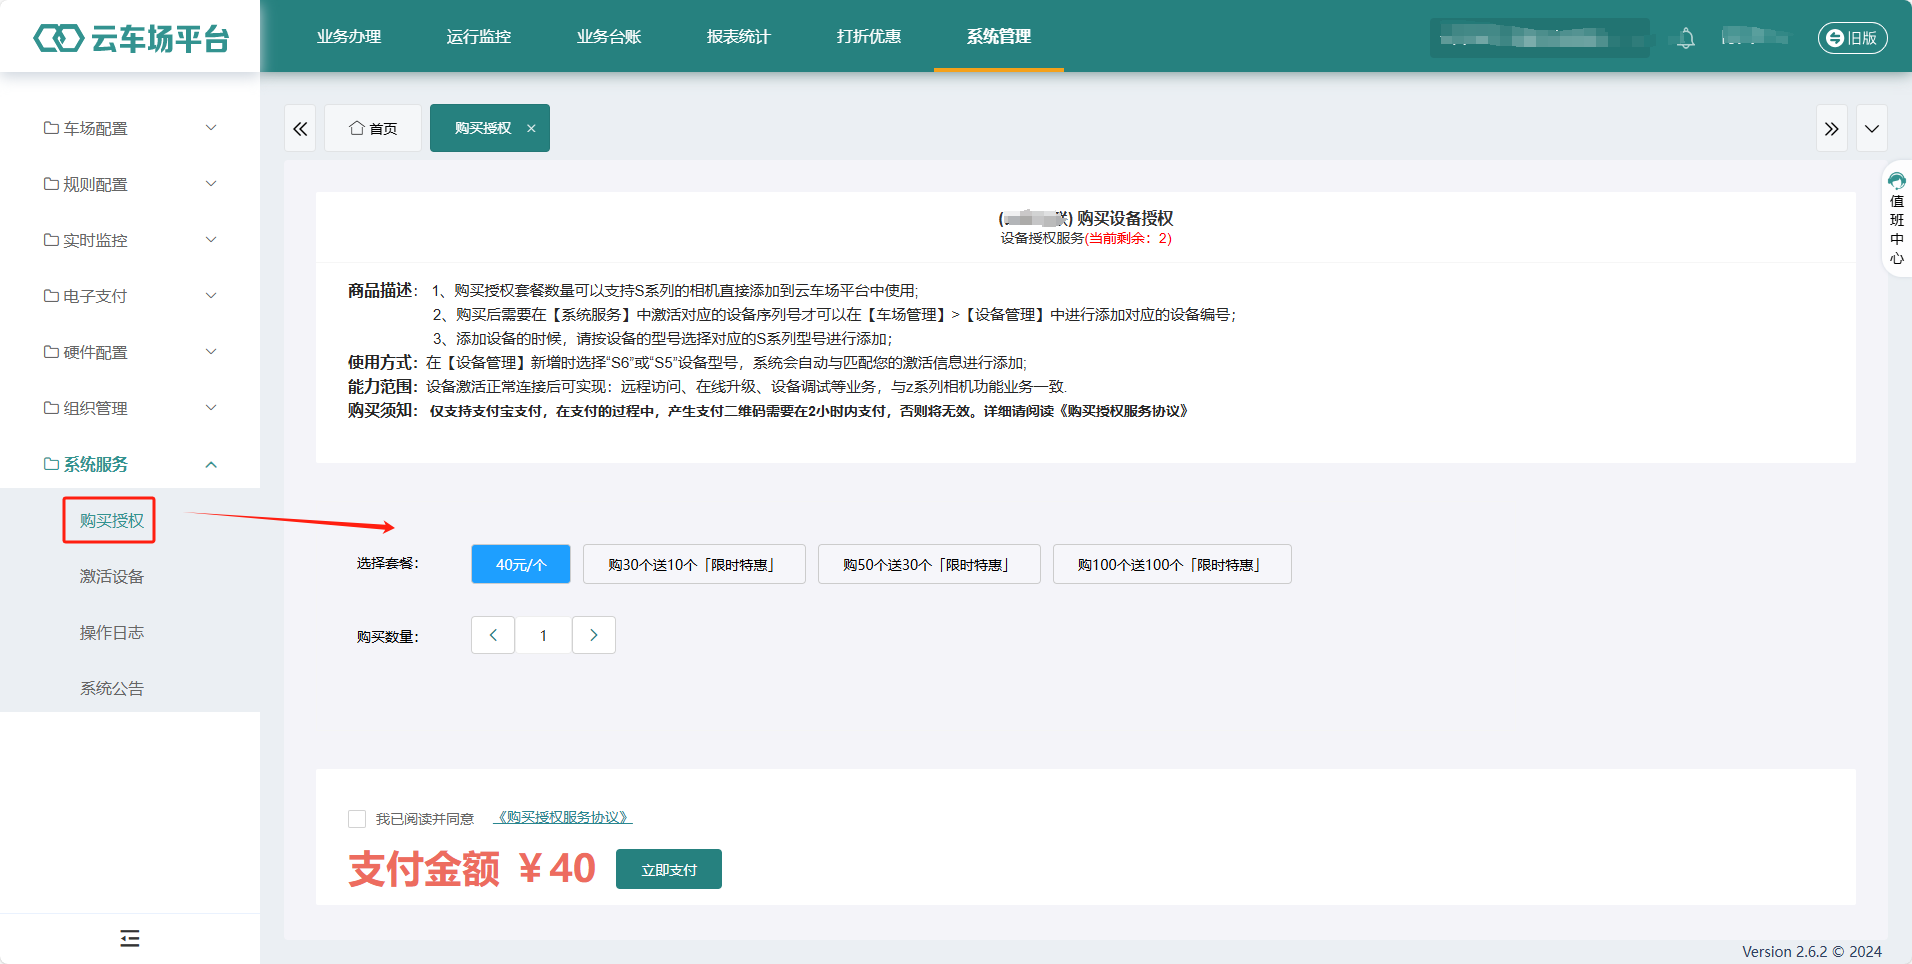This screenshot has height=964, width=1912.
Task: Select 系统管理 top menu
Action: point(999,36)
